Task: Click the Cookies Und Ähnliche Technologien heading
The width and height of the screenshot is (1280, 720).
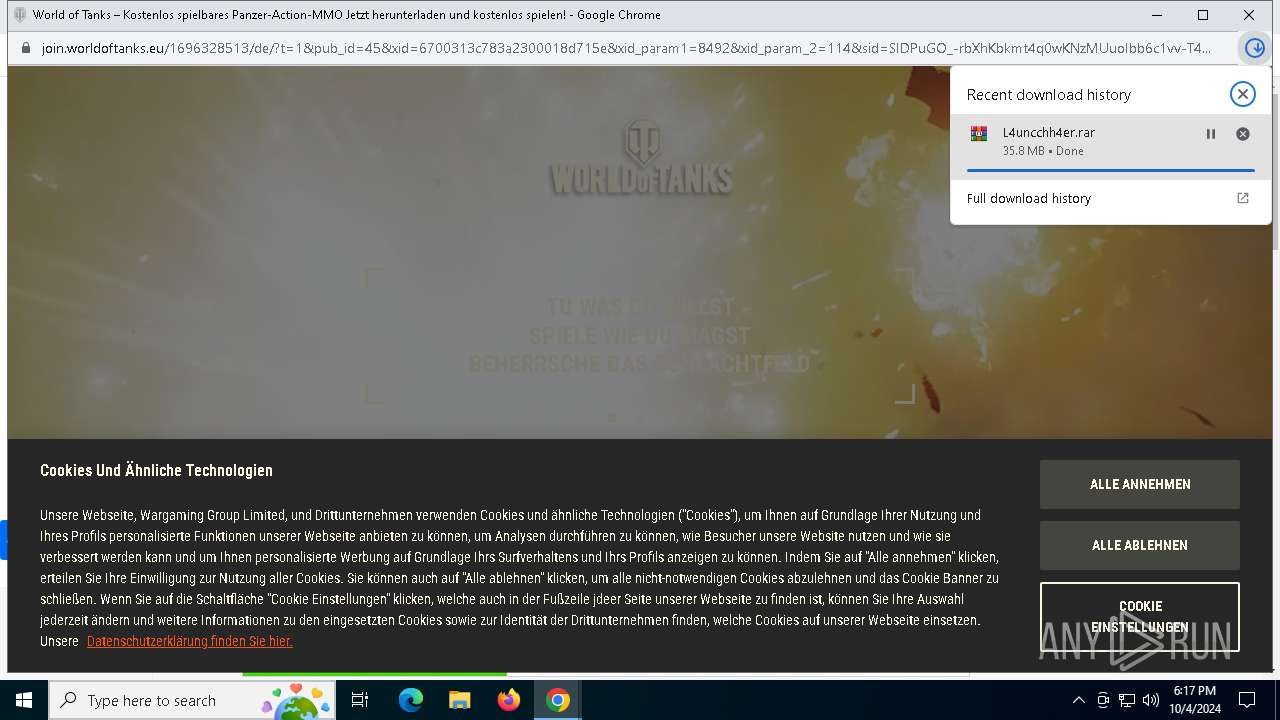Action: click(156, 470)
